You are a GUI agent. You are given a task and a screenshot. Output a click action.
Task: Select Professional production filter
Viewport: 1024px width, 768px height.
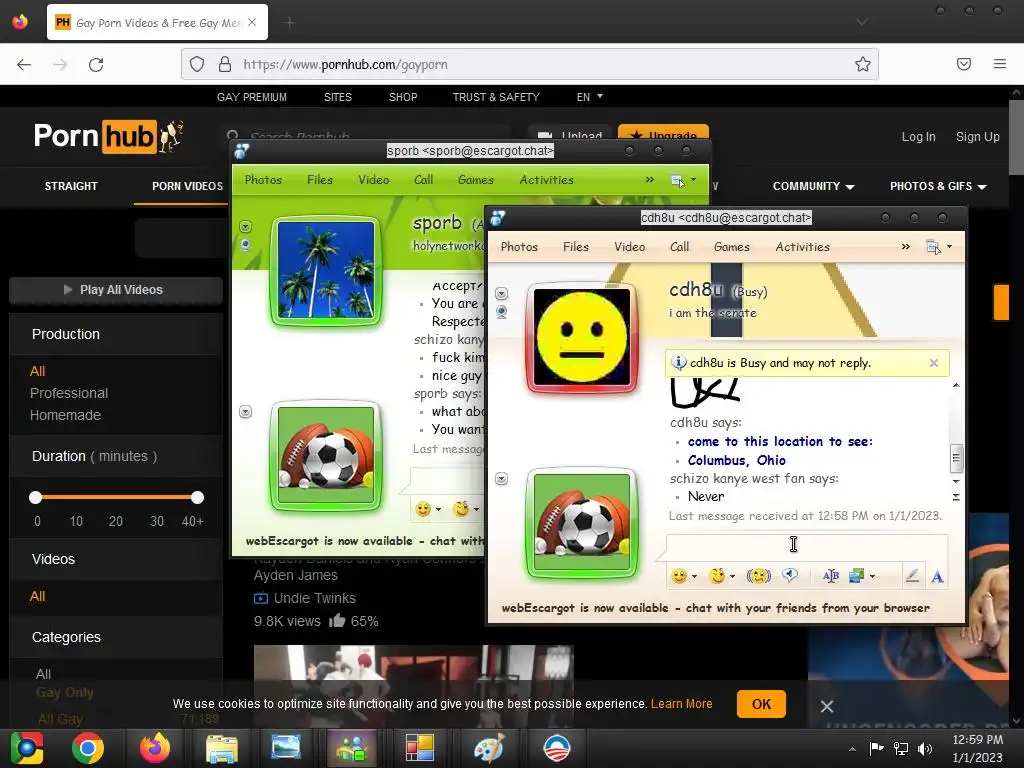coord(69,393)
